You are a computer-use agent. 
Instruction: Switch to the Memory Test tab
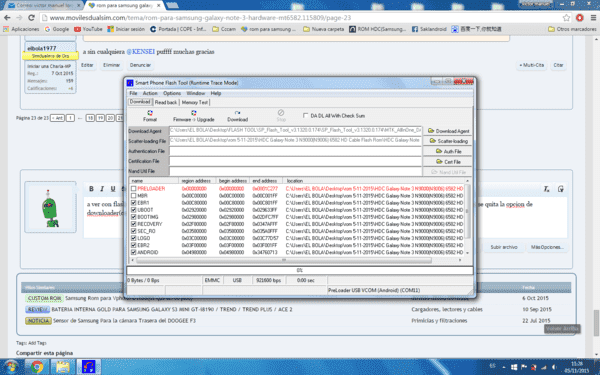(194, 102)
